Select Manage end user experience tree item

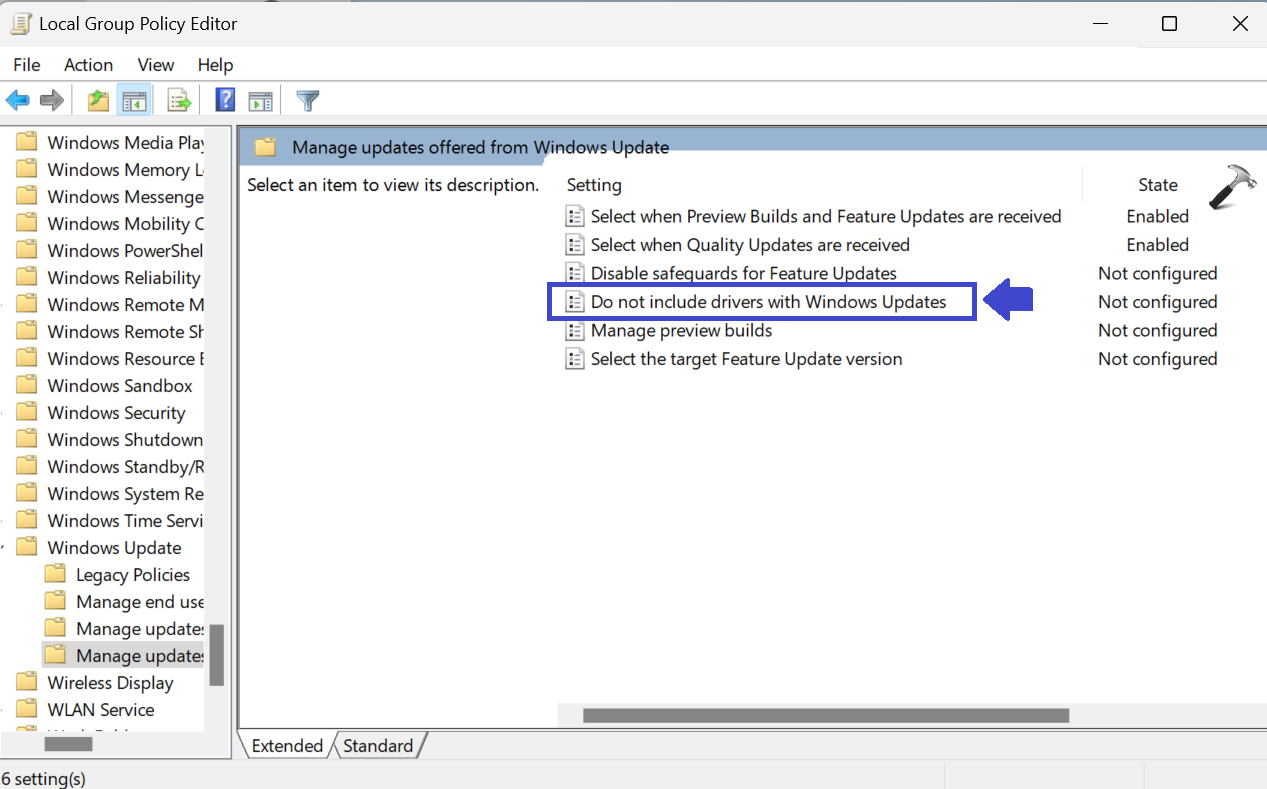coord(140,602)
